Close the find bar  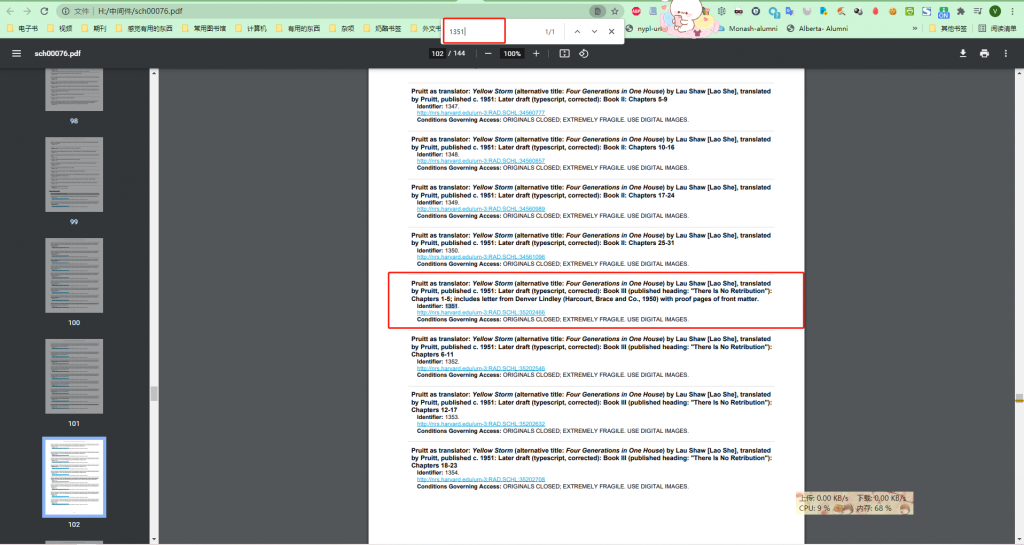(x=611, y=31)
